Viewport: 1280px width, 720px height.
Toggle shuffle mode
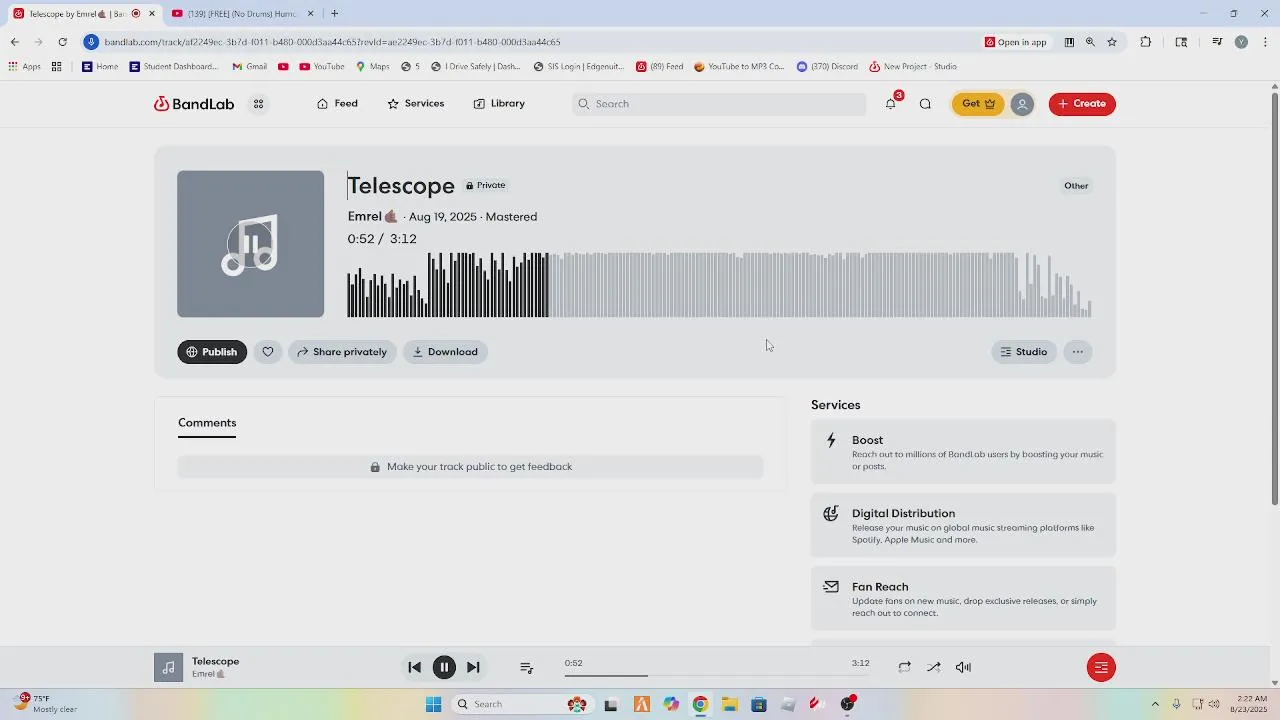pos(933,667)
